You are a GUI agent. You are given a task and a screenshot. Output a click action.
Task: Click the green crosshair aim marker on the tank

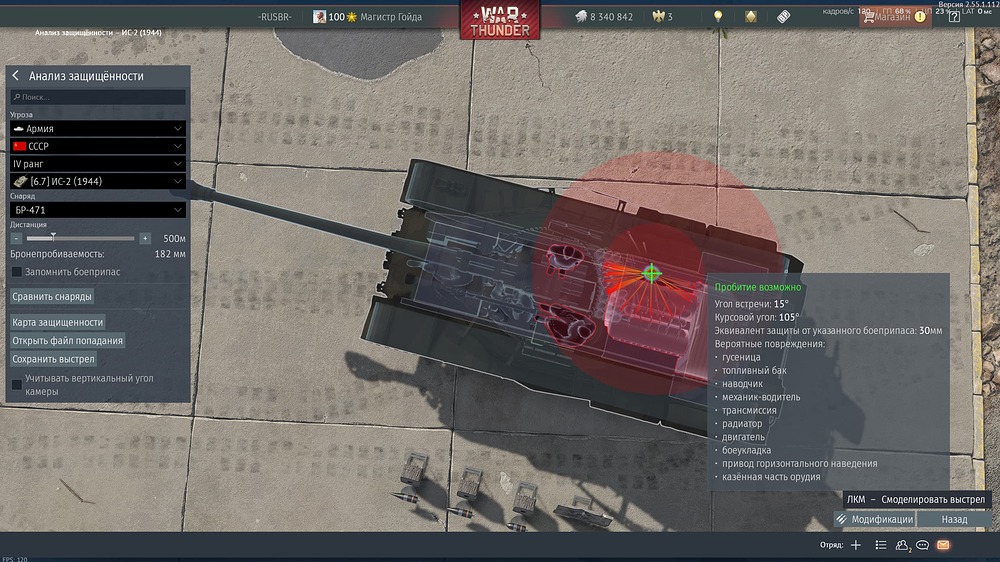pyautogui.click(x=651, y=274)
